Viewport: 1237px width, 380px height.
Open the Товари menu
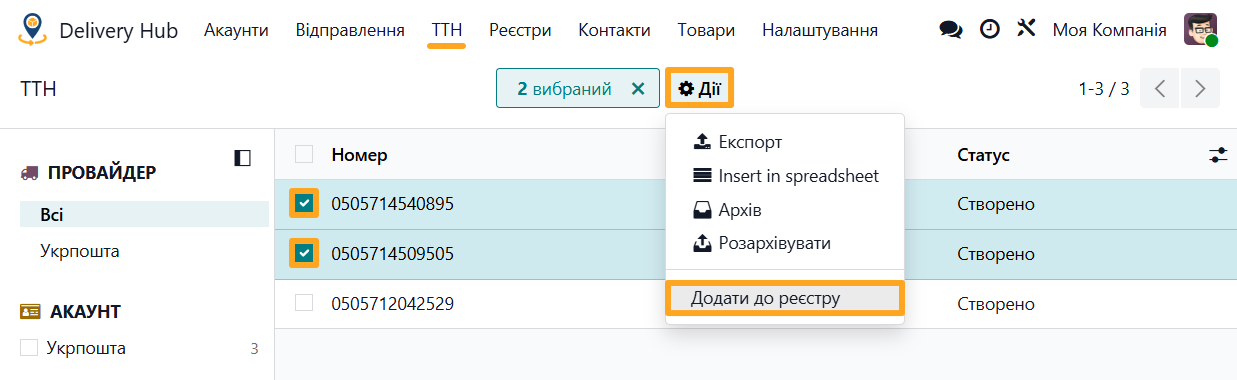tap(706, 30)
